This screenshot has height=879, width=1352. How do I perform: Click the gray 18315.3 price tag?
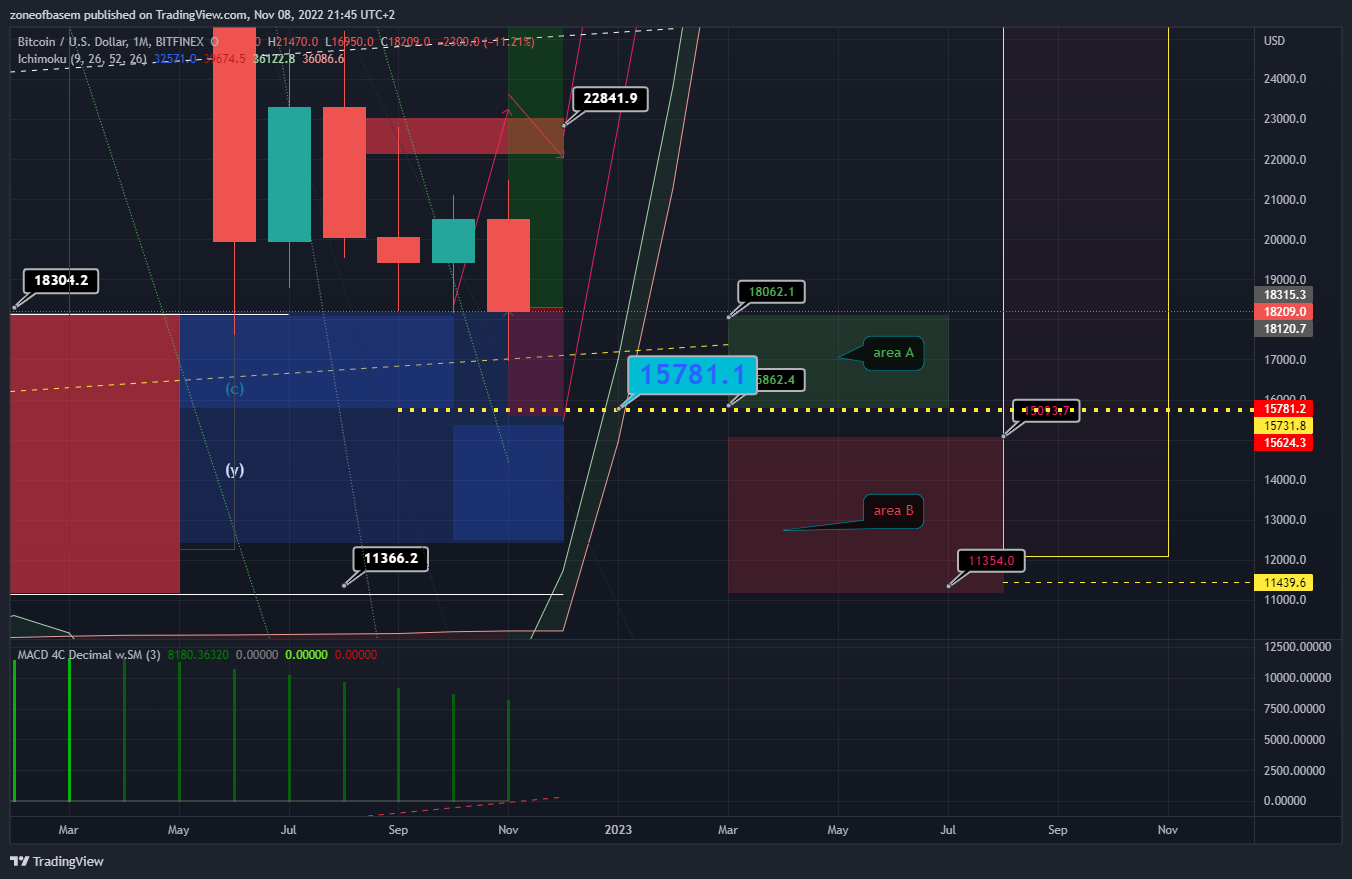coord(1283,295)
